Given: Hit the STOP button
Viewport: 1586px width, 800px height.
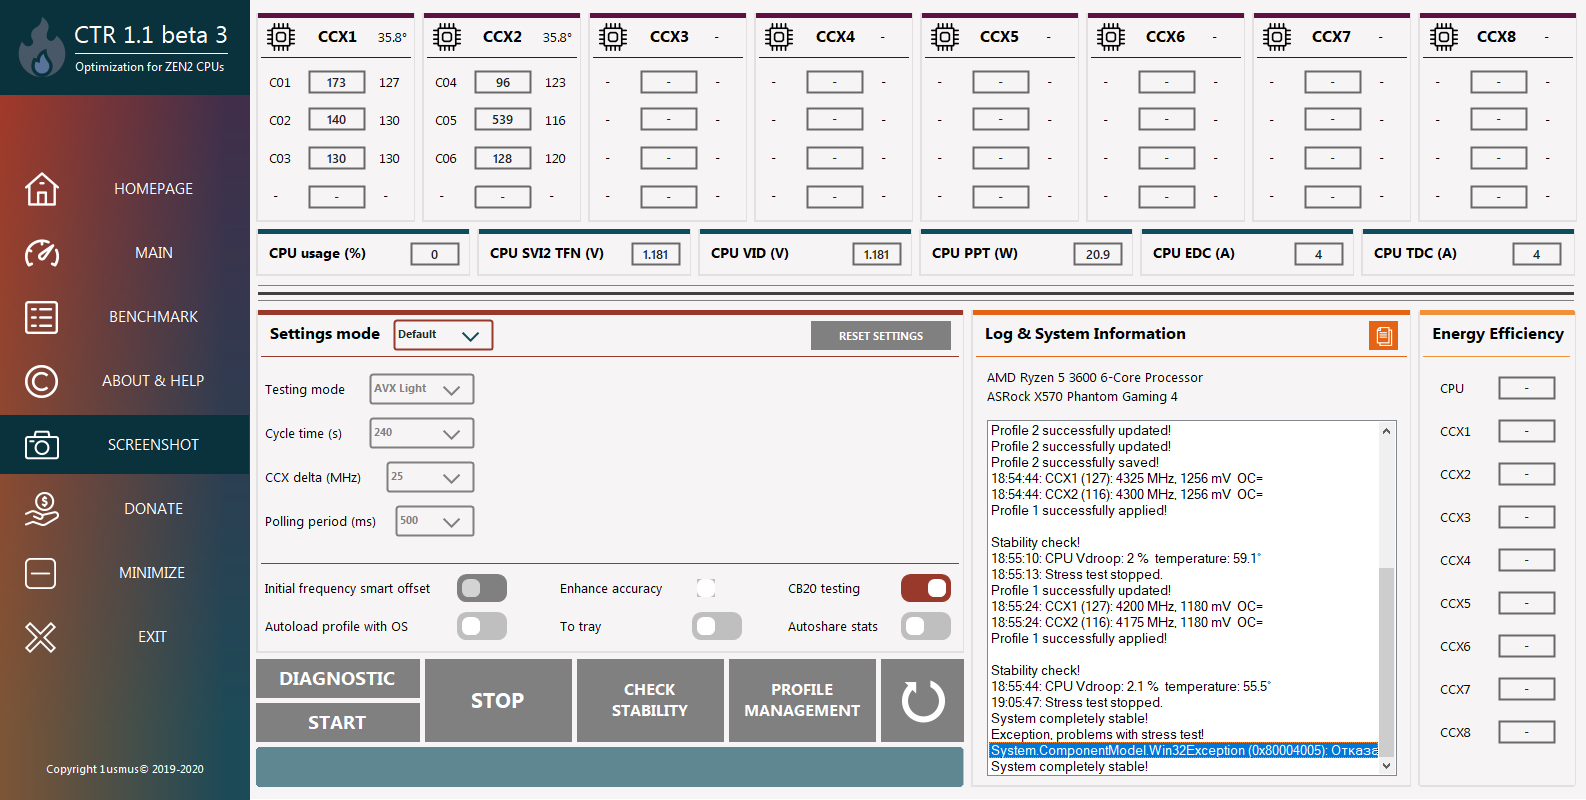Looking at the screenshot, I should click(498, 701).
